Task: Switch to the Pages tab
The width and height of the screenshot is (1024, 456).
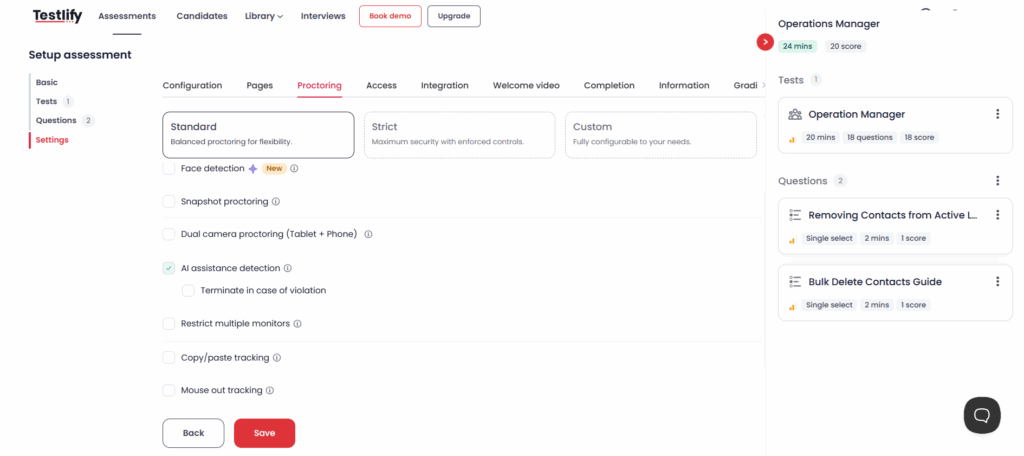Action: click(260, 86)
